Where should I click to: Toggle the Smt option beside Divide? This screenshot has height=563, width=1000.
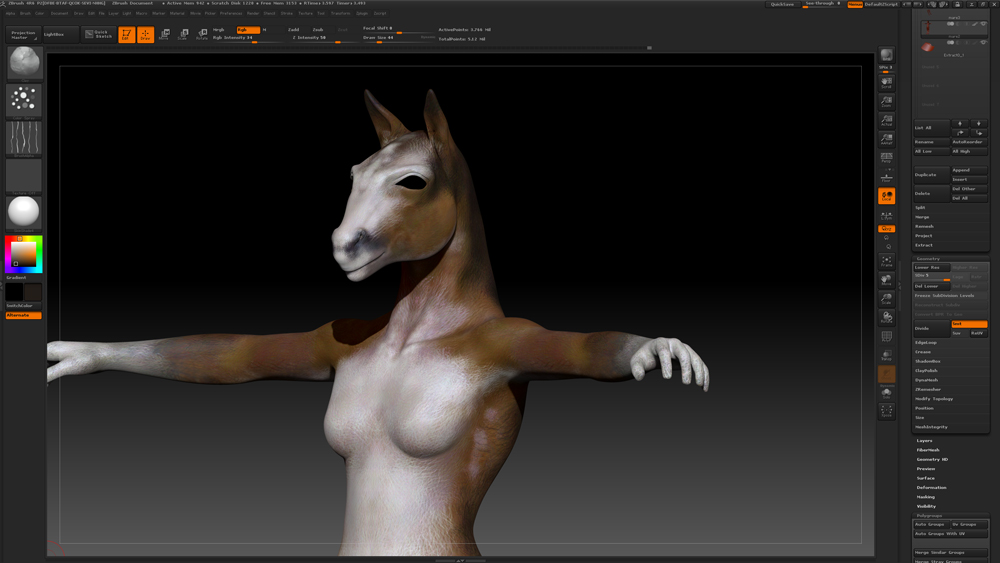(968, 324)
